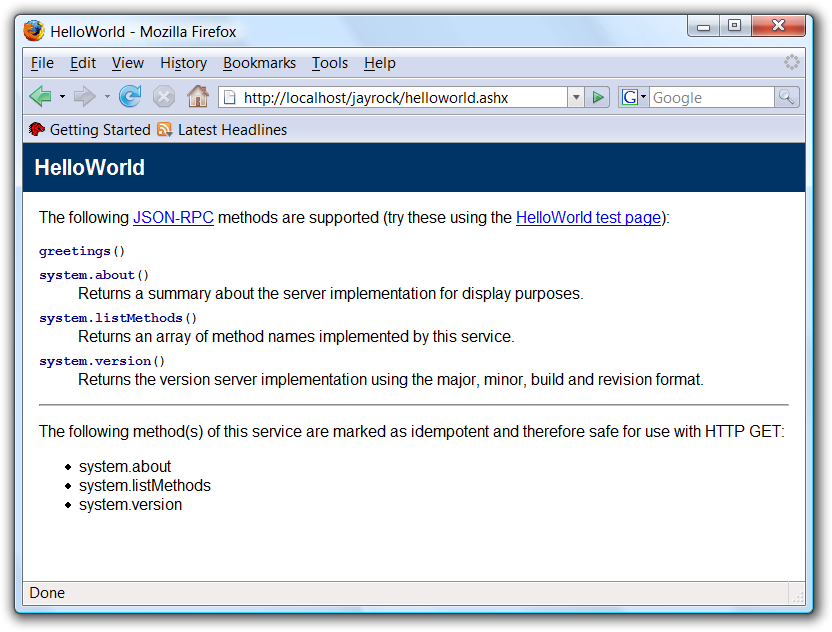Viewport: 832px width, 632px height.
Task: Close the Firefox window
Action: pos(778,25)
